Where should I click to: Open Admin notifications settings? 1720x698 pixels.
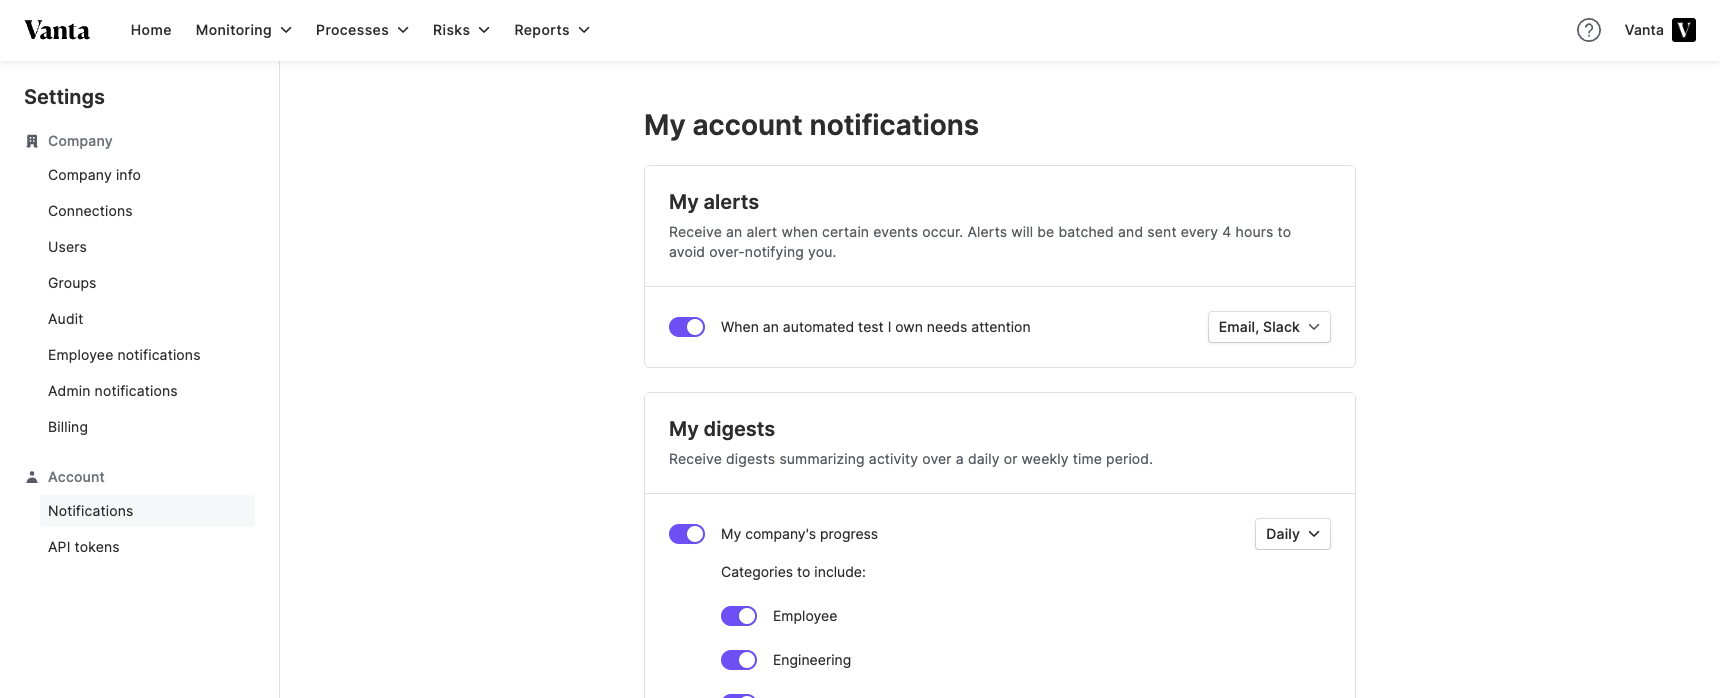(113, 391)
